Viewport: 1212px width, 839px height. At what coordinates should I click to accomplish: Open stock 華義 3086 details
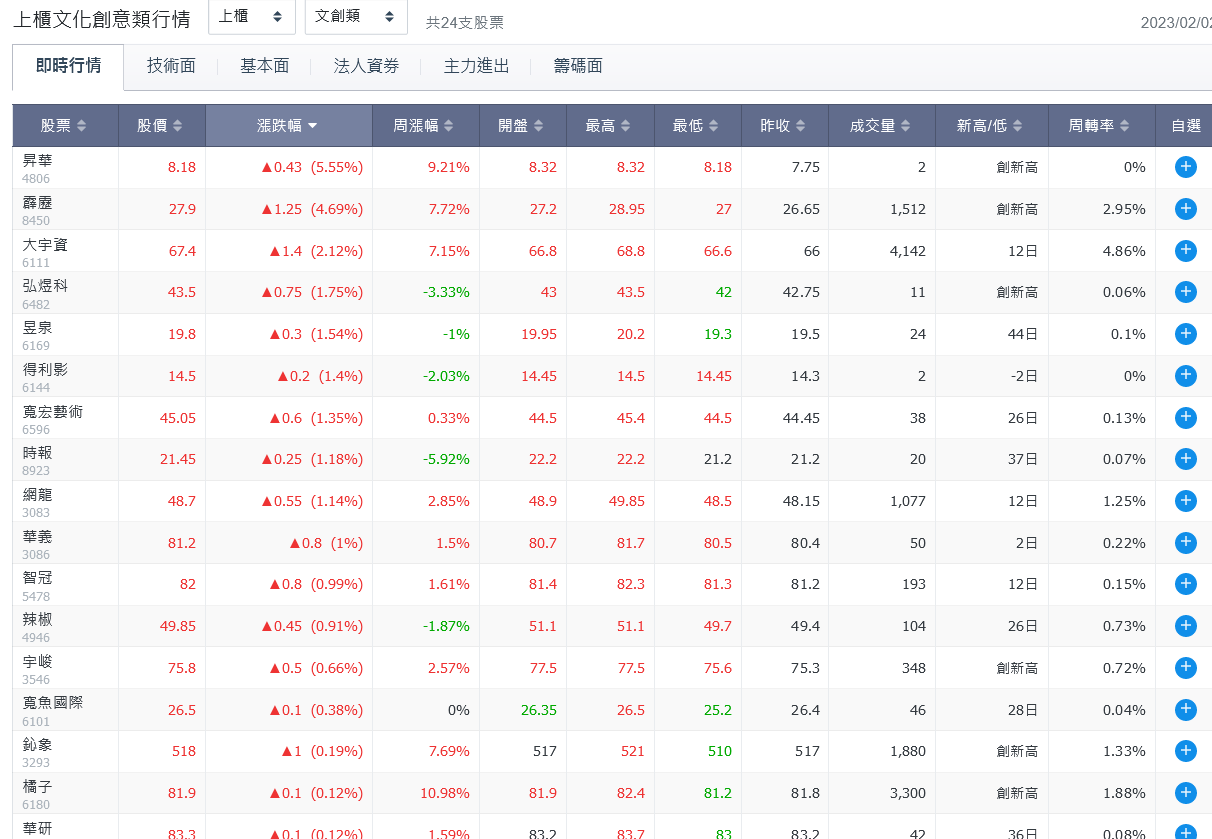coord(37,545)
